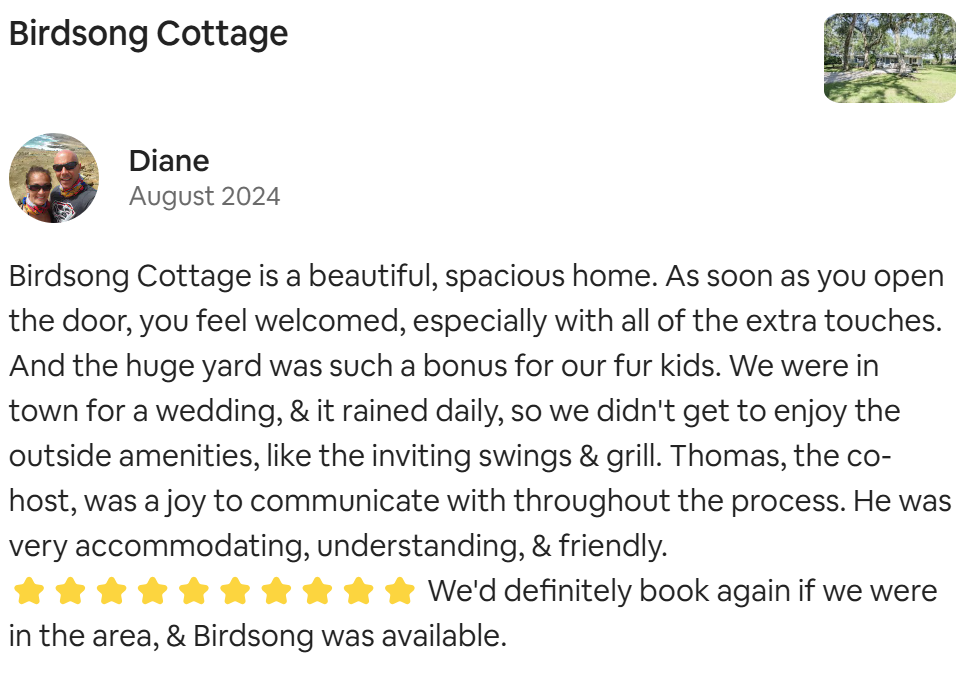
Task: Click the fifth yellow star emoji
Action: tap(194, 591)
